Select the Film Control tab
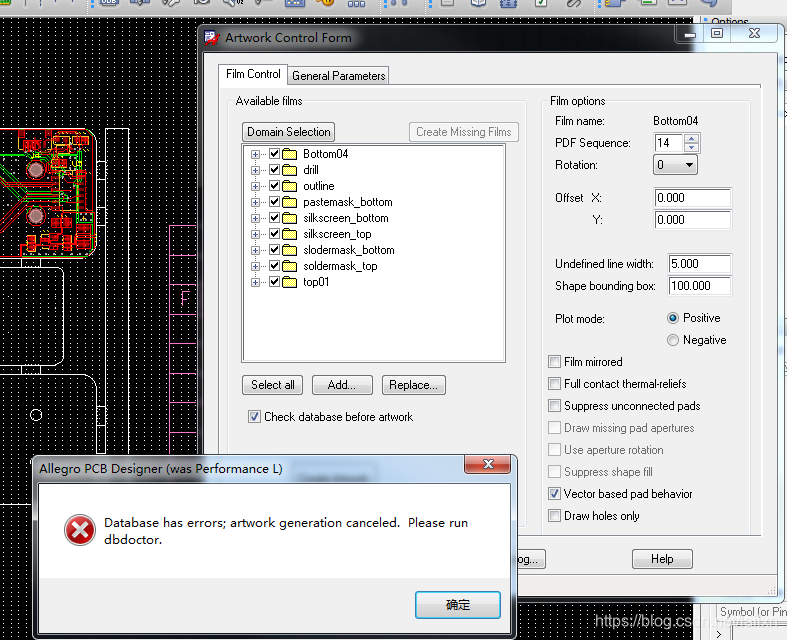The width and height of the screenshot is (787, 640). click(x=253, y=74)
